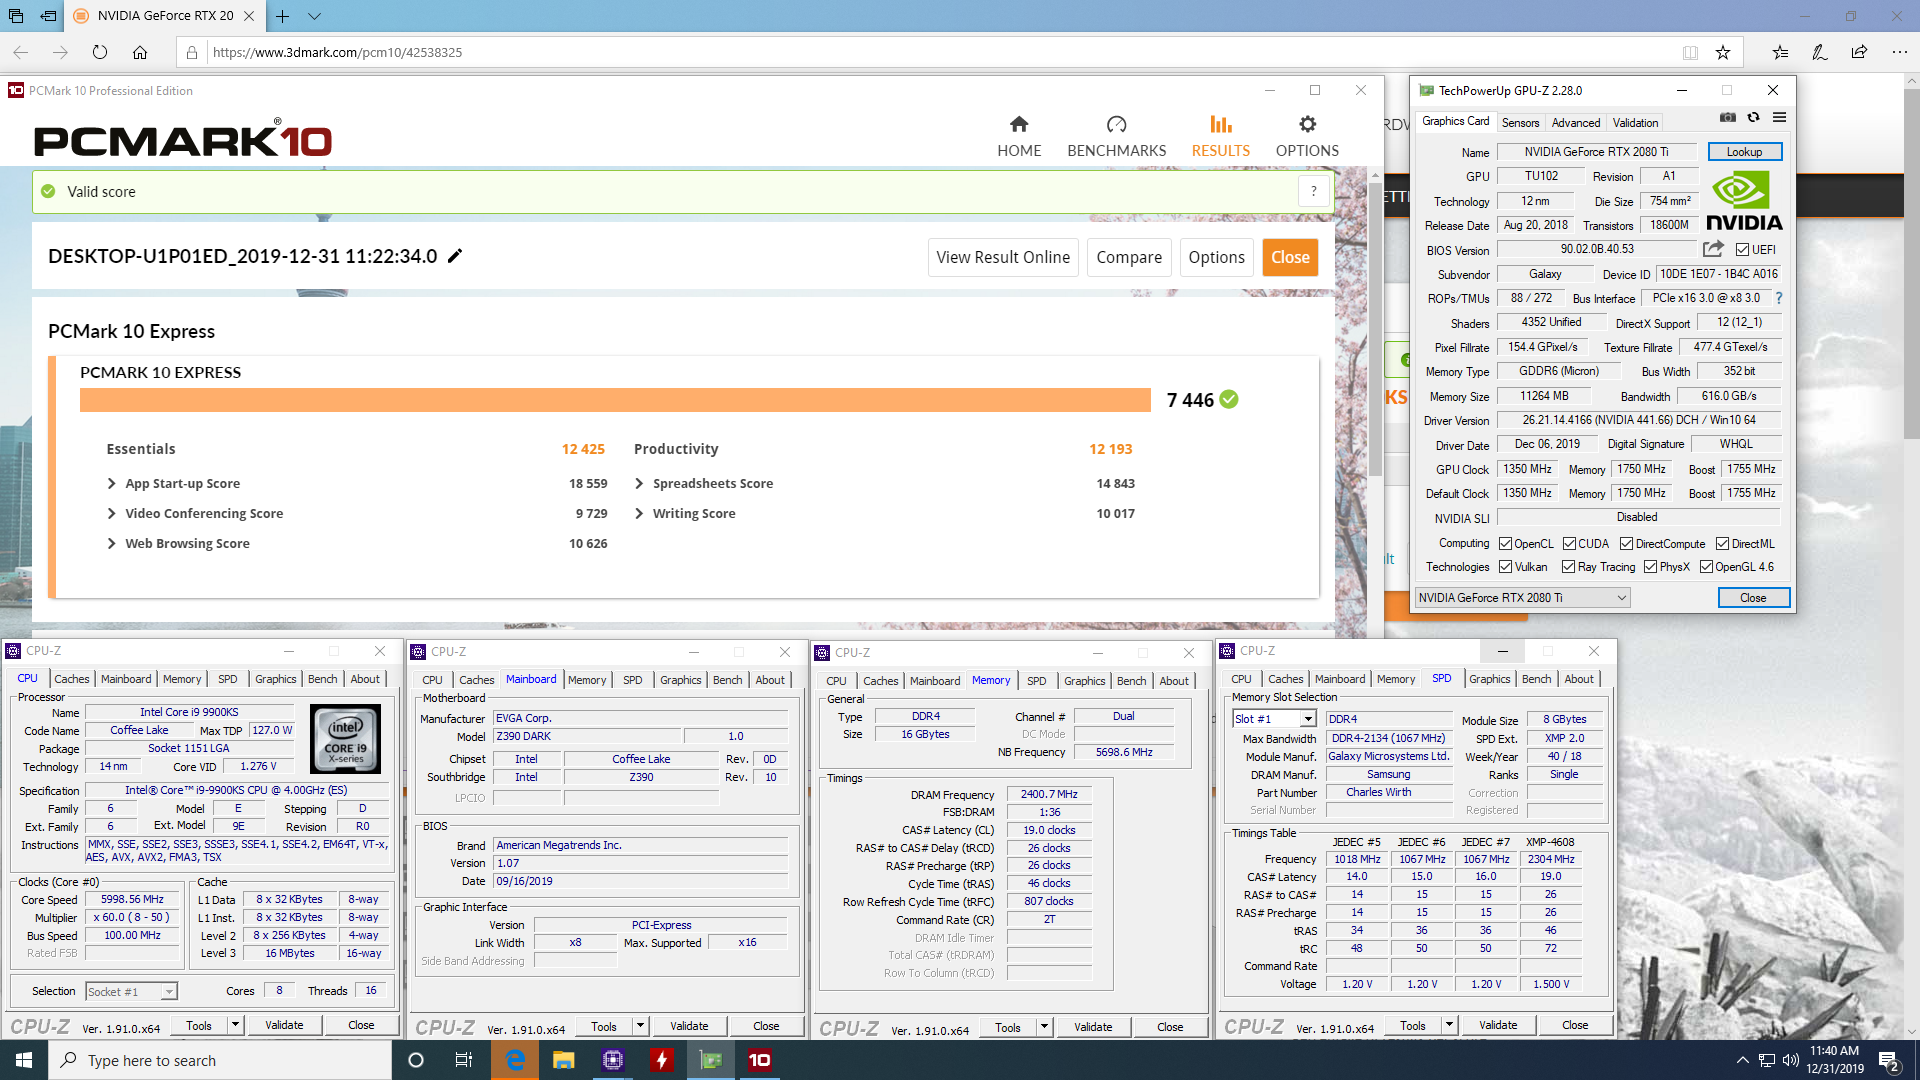Open PCMark Options gear icon
Viewport: 1920px width, 1080px height.
click(1307, 124)
